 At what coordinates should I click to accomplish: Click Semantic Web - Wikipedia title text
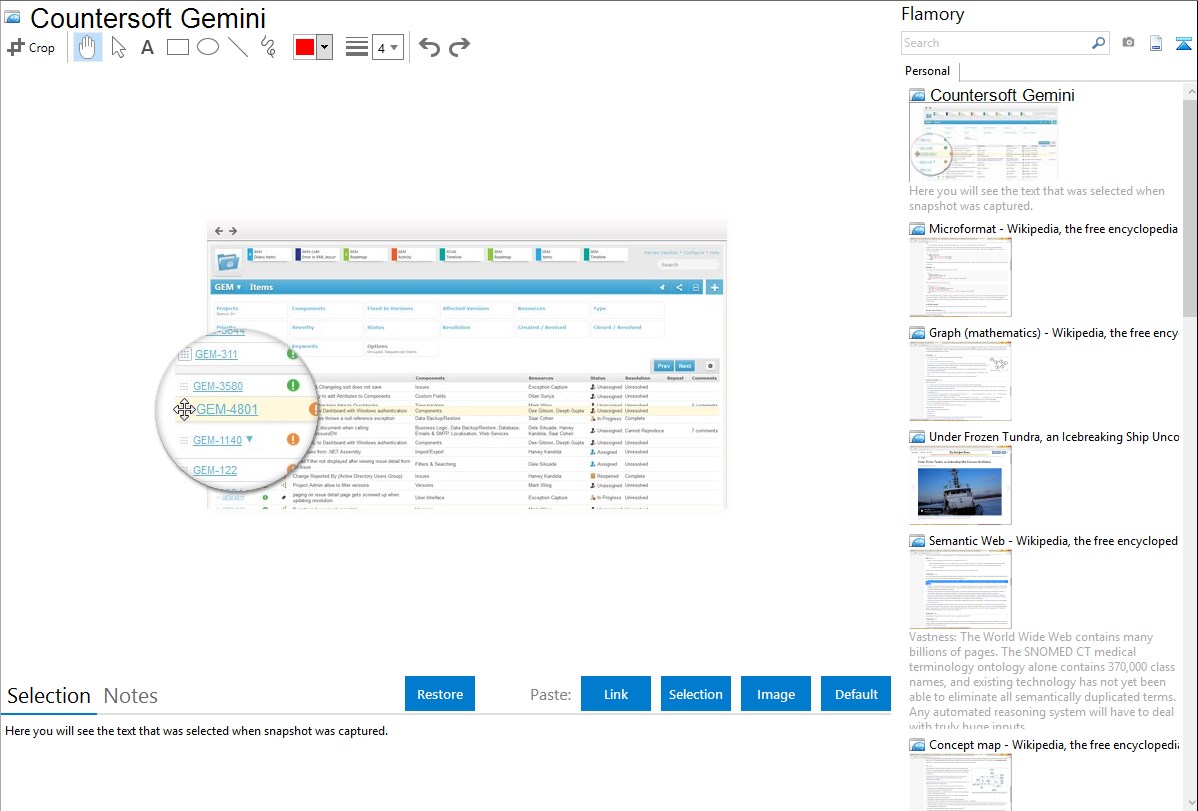pyautogui.click(x=1053, y=540)
